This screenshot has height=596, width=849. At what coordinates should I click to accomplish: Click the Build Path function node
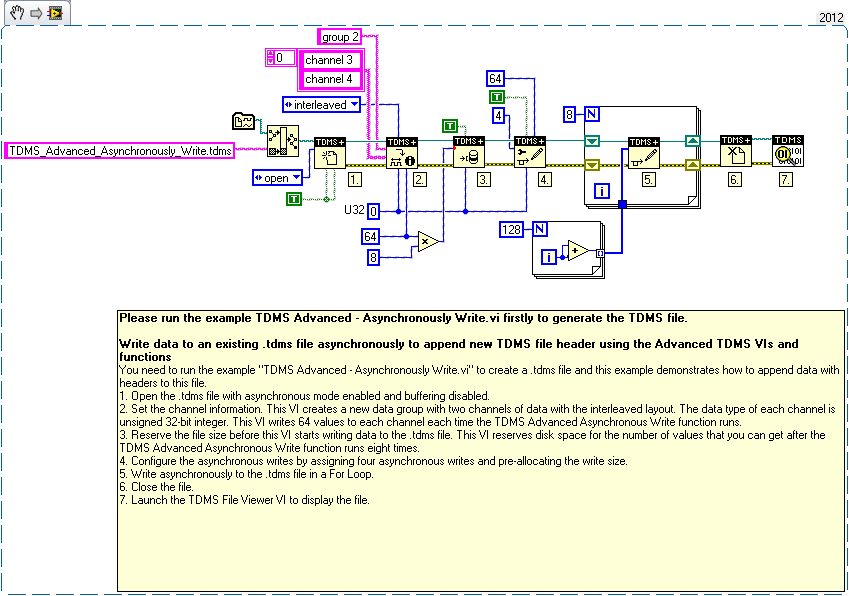282,141
